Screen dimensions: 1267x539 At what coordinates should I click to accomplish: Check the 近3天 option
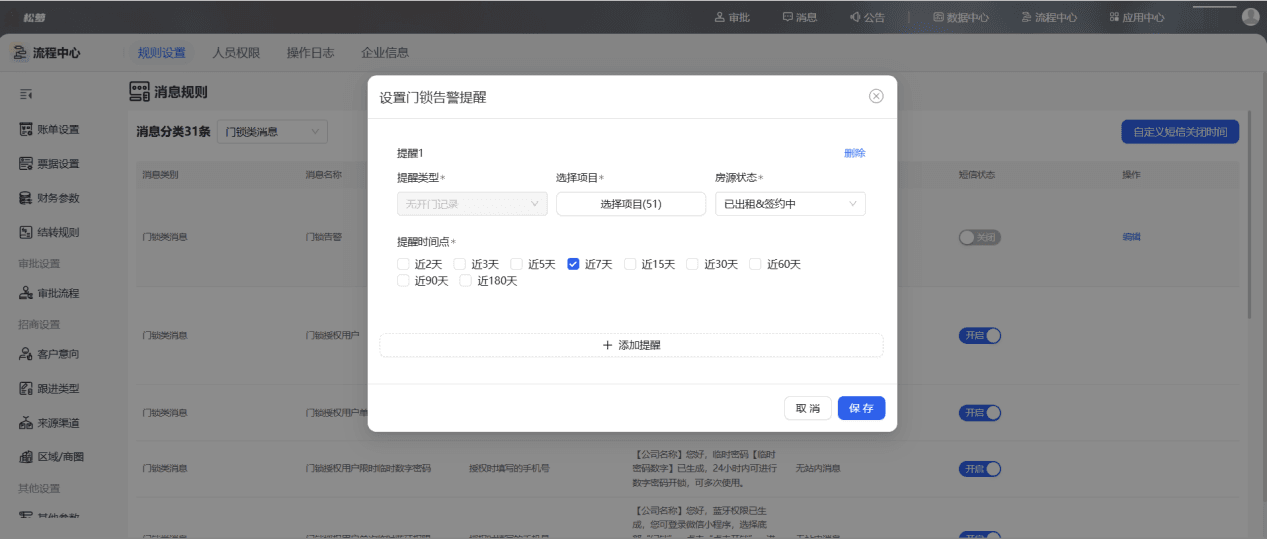(460, 264)
